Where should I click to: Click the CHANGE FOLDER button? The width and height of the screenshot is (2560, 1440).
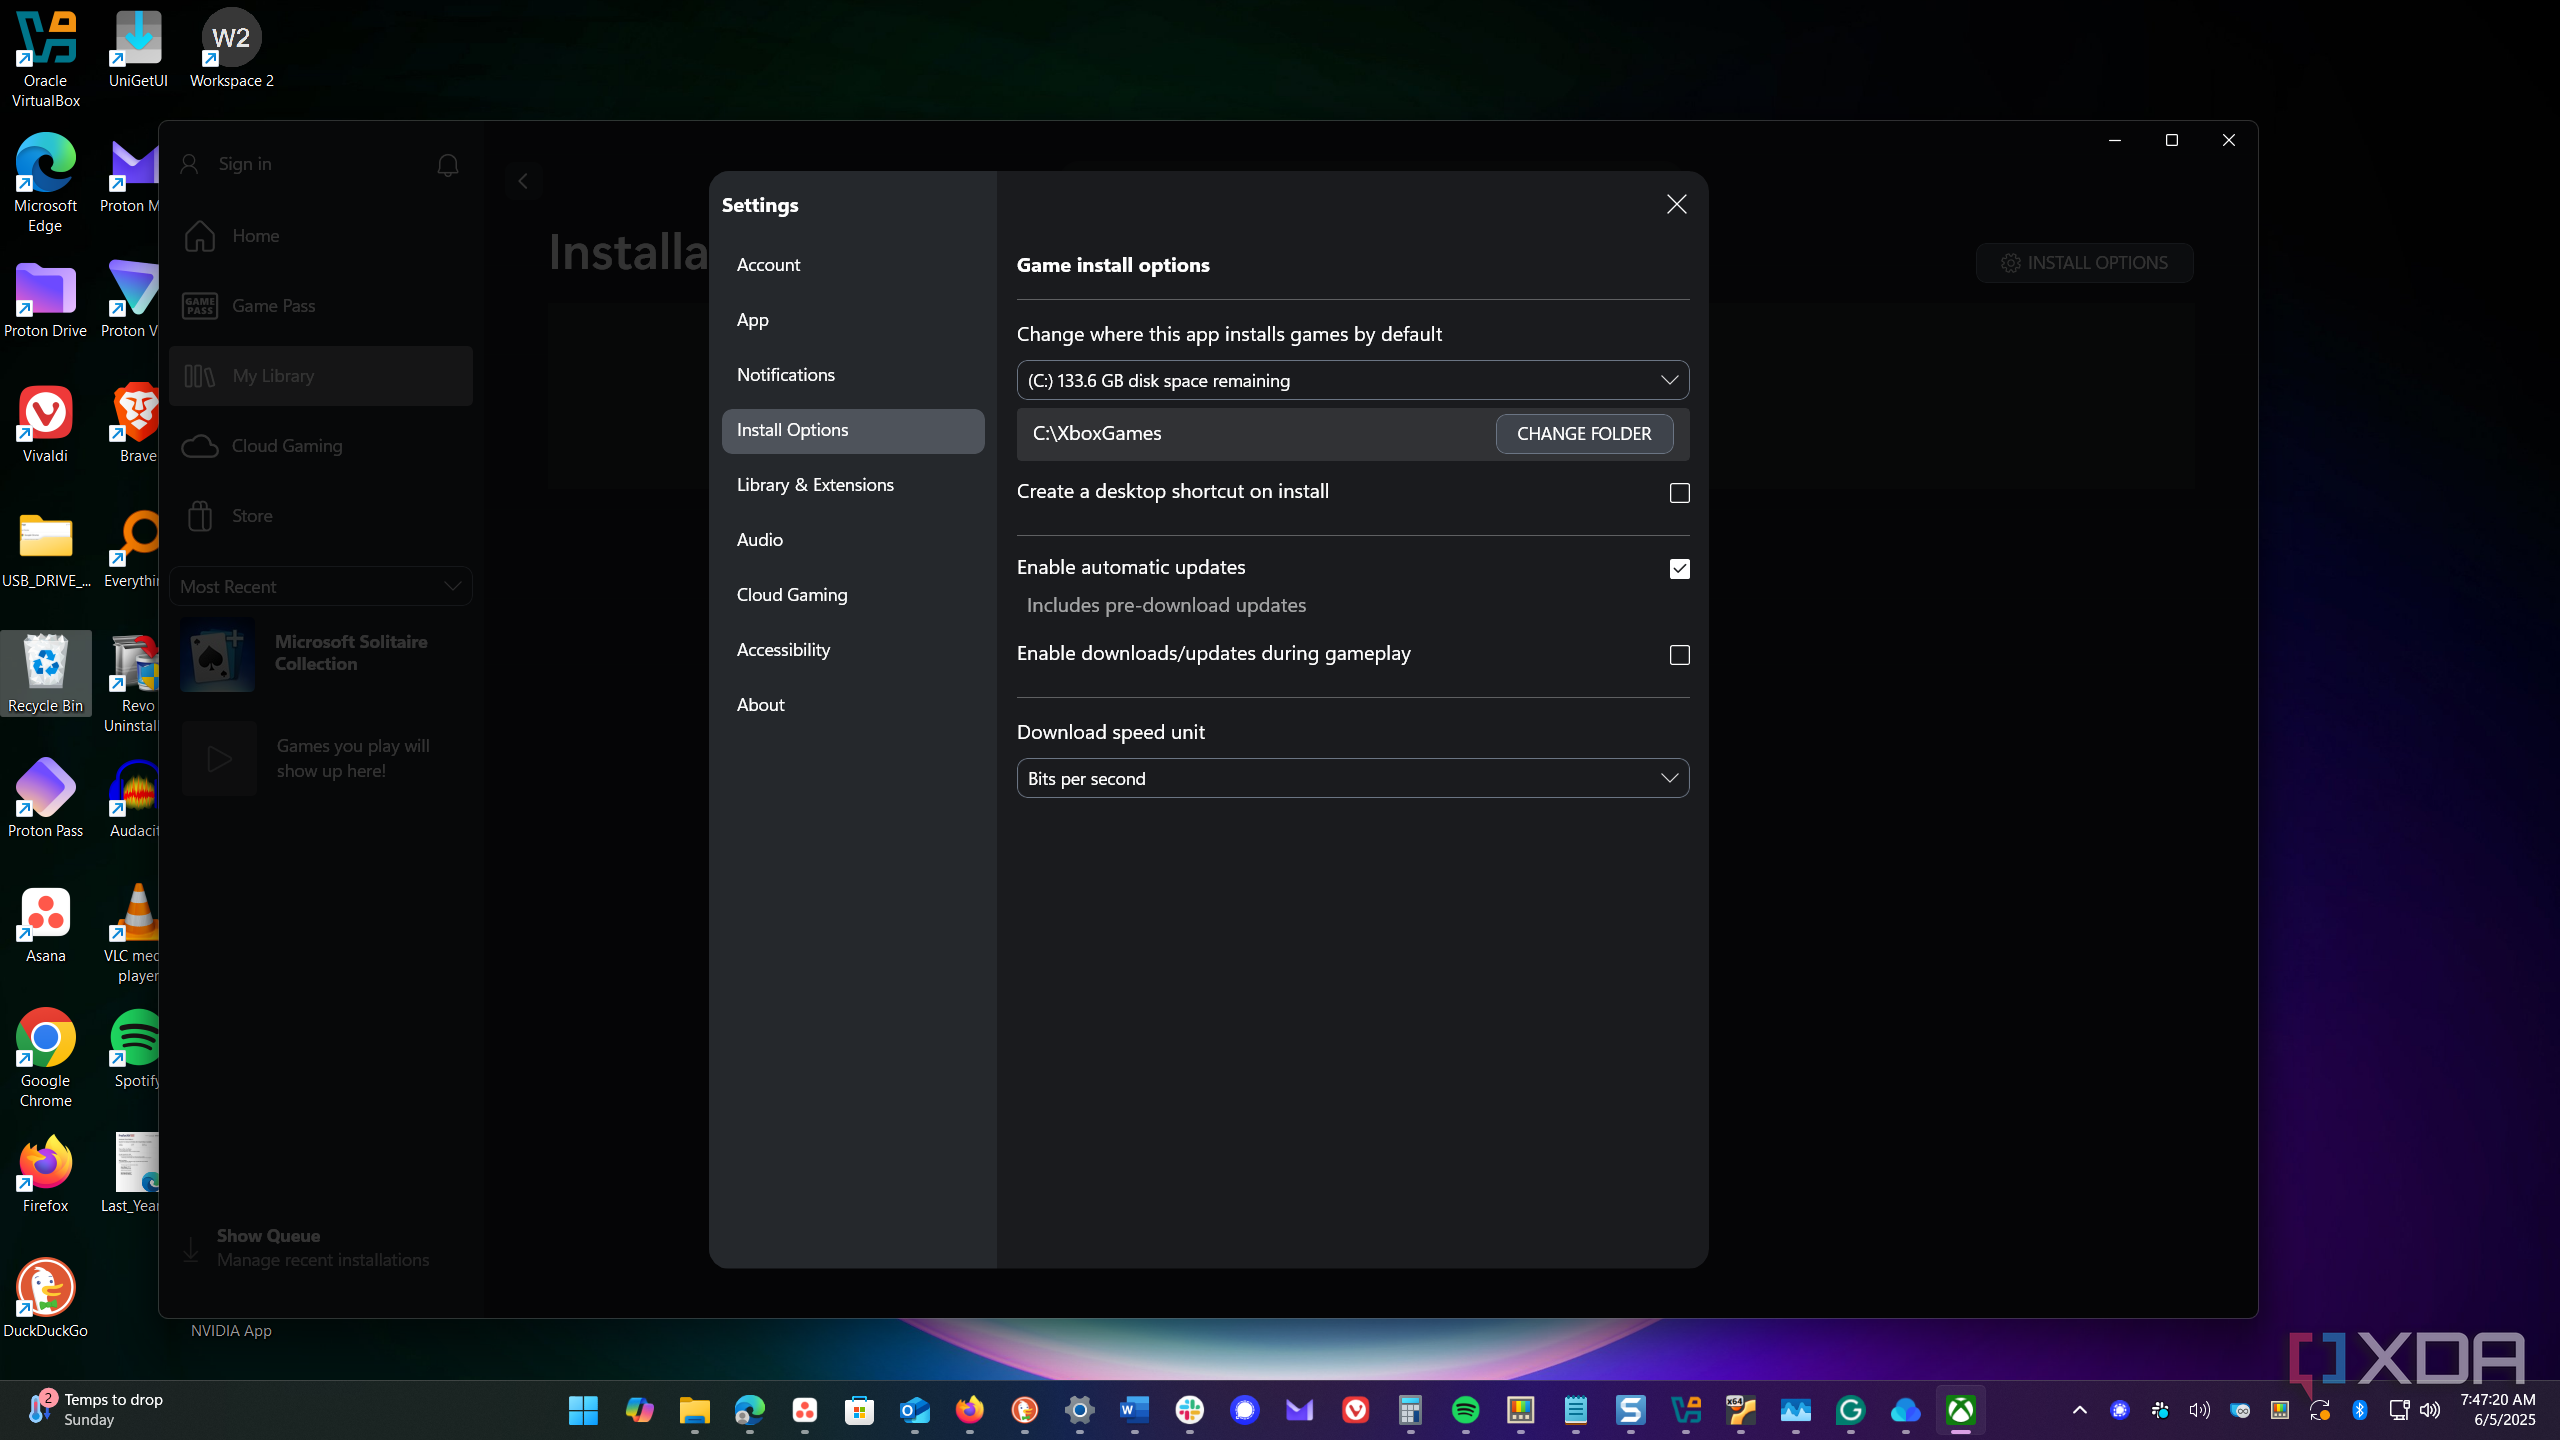(x=1584, y=434)
